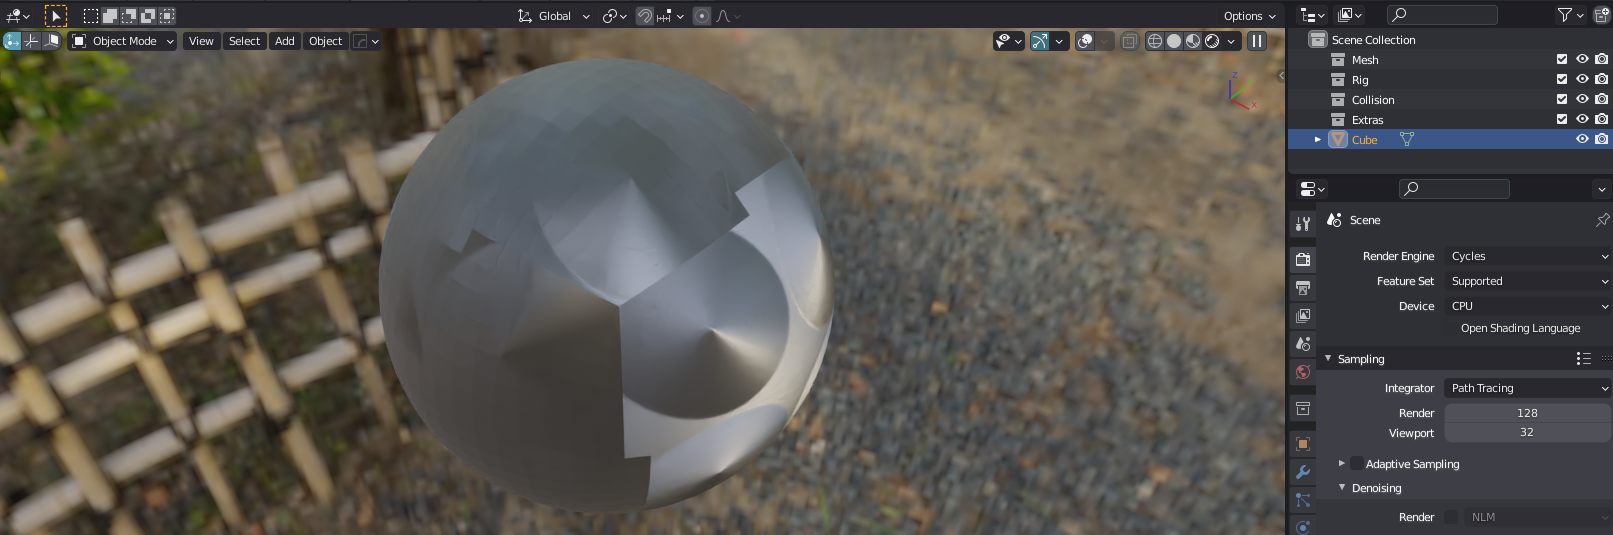Select the Rig collection
Image resolution: width=1613 pixels, height=535 pixels.
(x=1360, y=80)
